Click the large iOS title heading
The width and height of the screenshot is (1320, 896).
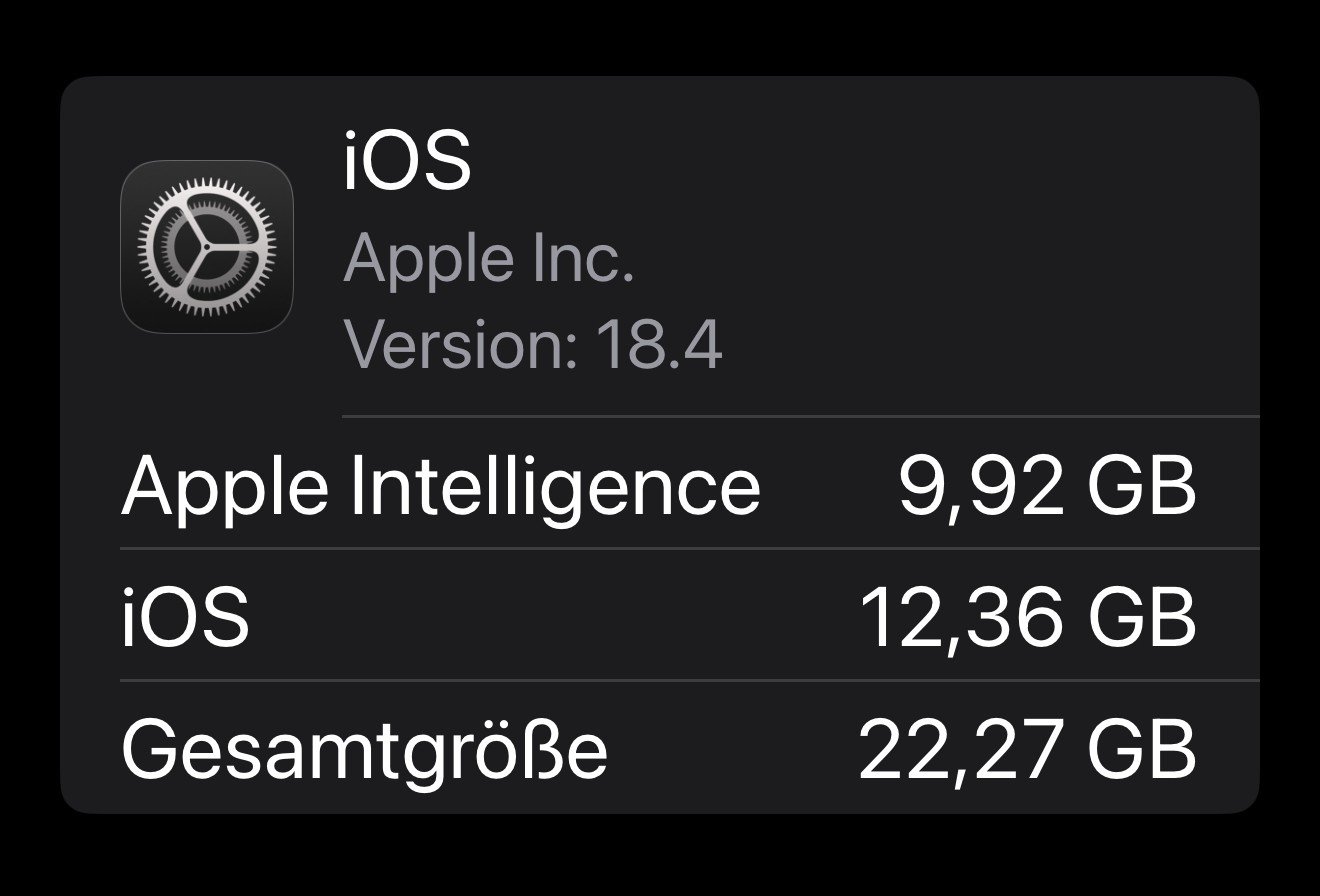tap(406, 162)
